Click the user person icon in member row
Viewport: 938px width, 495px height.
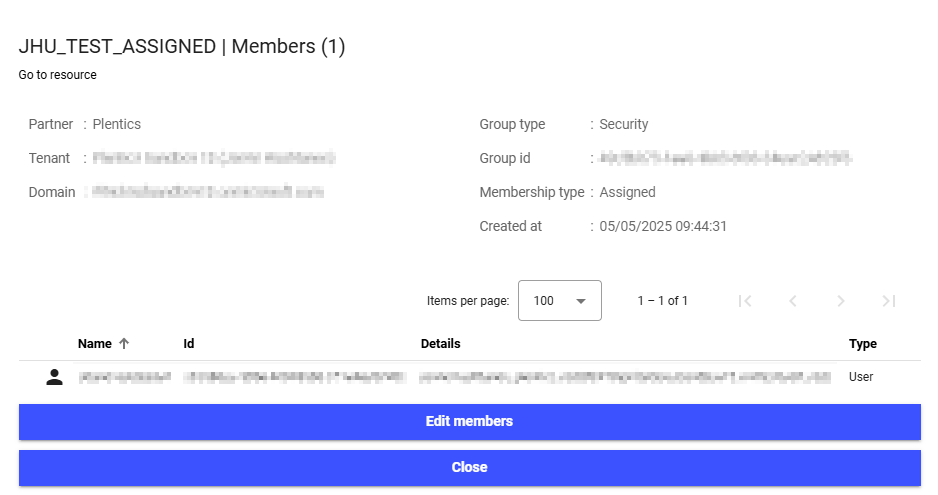(x=54, y=377)
